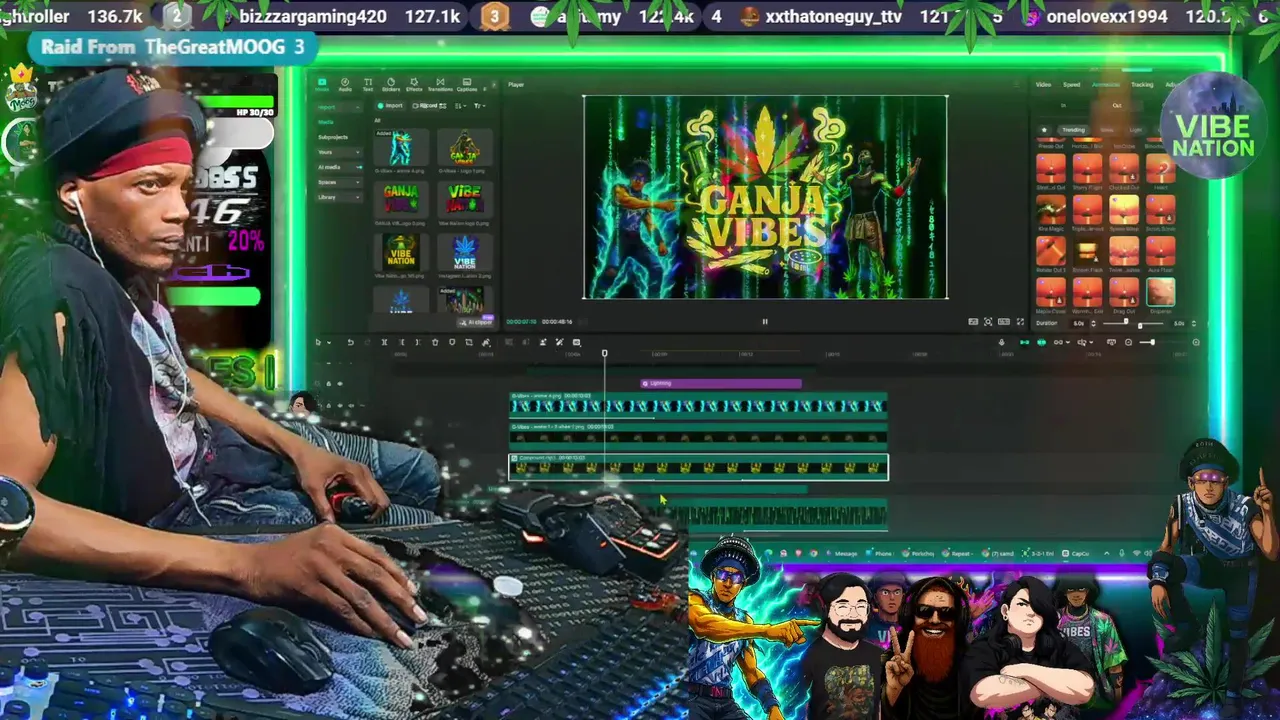Open the Media tab in CapCut
The width and height of the screenshot is (1280, 720).
pyautogui.click(x=322, y=85)
